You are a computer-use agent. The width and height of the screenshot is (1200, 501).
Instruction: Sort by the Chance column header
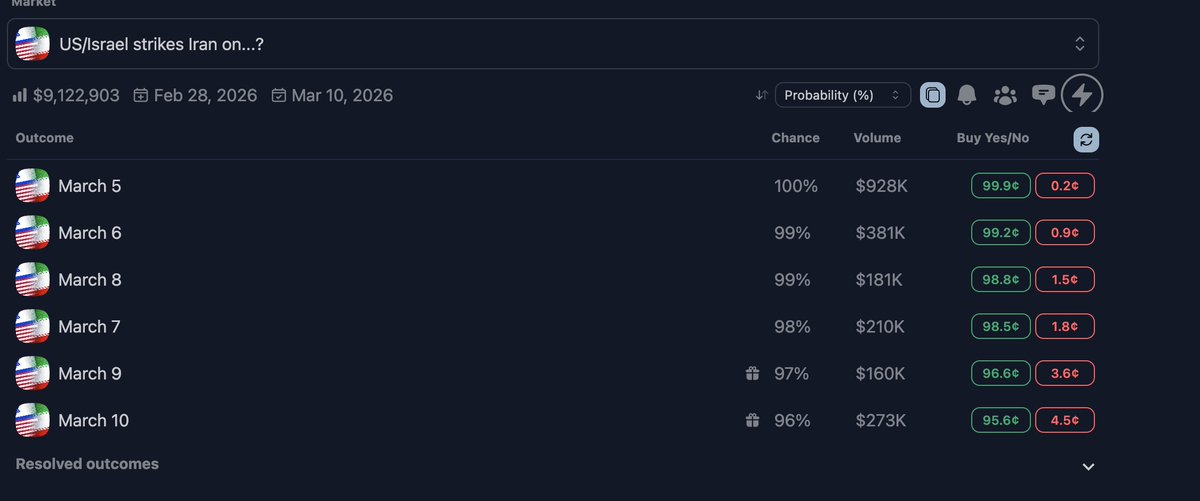tap(795, 138)
